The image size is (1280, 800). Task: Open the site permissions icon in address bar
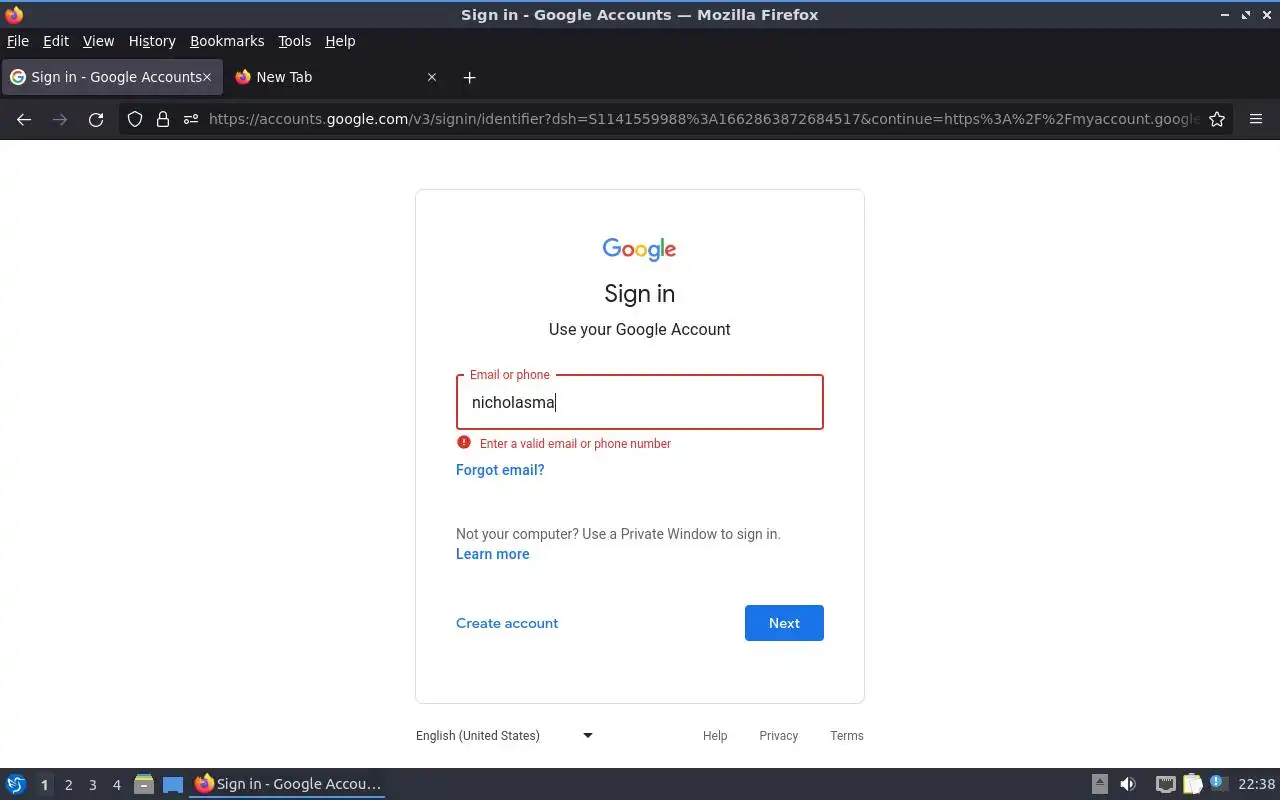pos(191,119)
